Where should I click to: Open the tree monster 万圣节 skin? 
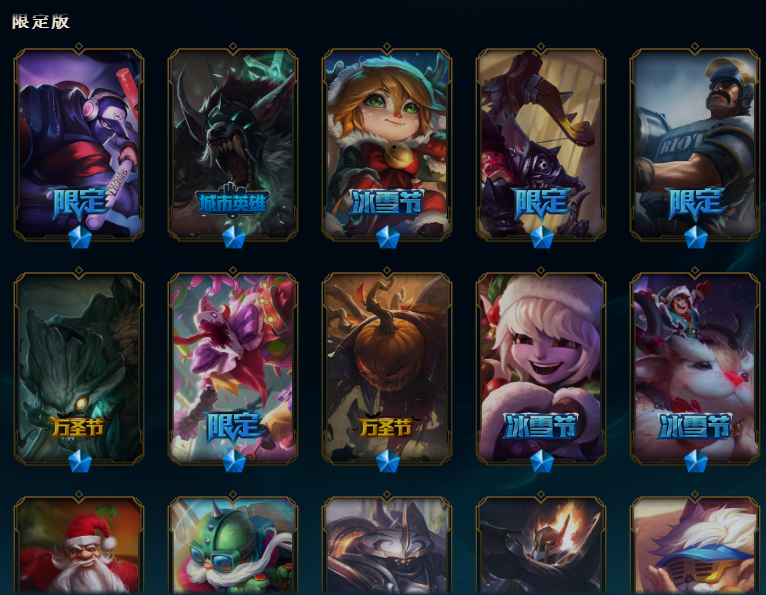pyautogui.click(x=79, y=367)
